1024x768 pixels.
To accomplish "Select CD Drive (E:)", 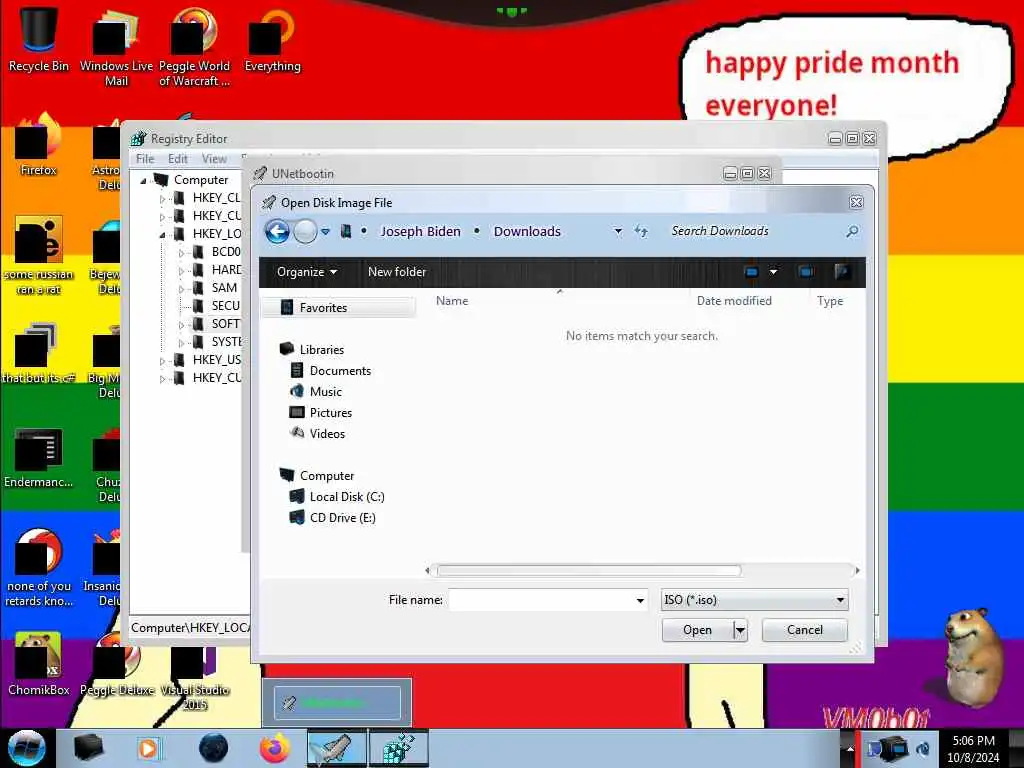I will click(x=342, y=517).
